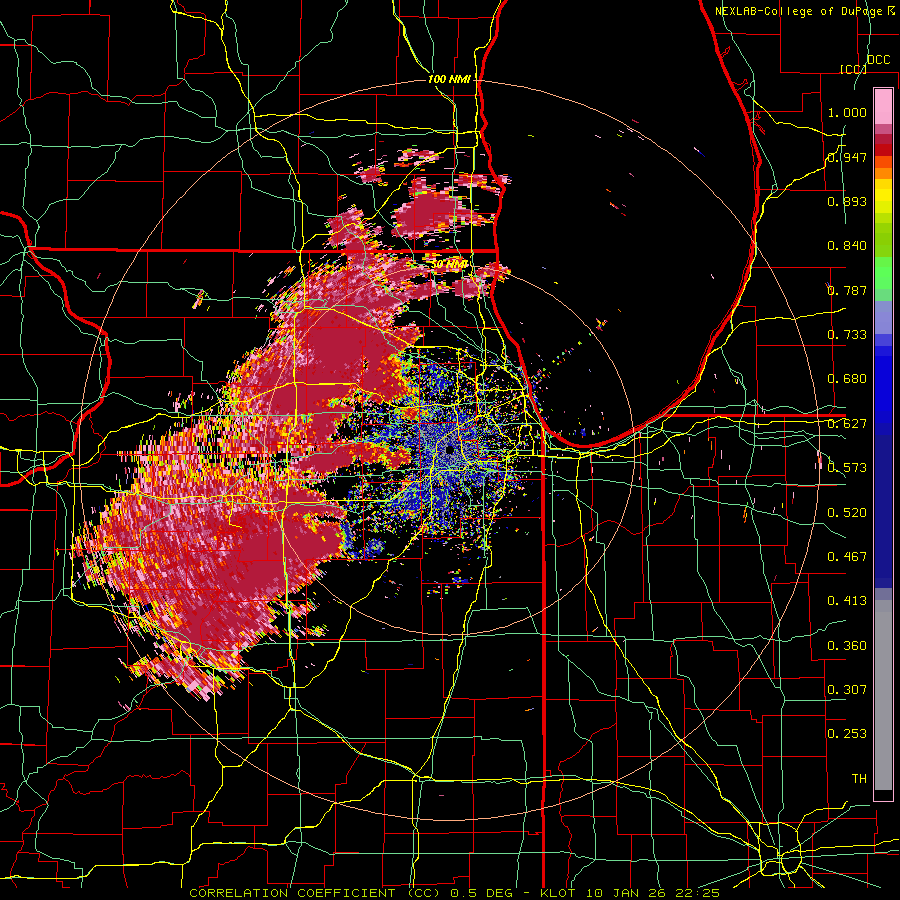Select the 0.467 legend value
This screenshot has width=900, height=900.
click(x=847, y=557)
